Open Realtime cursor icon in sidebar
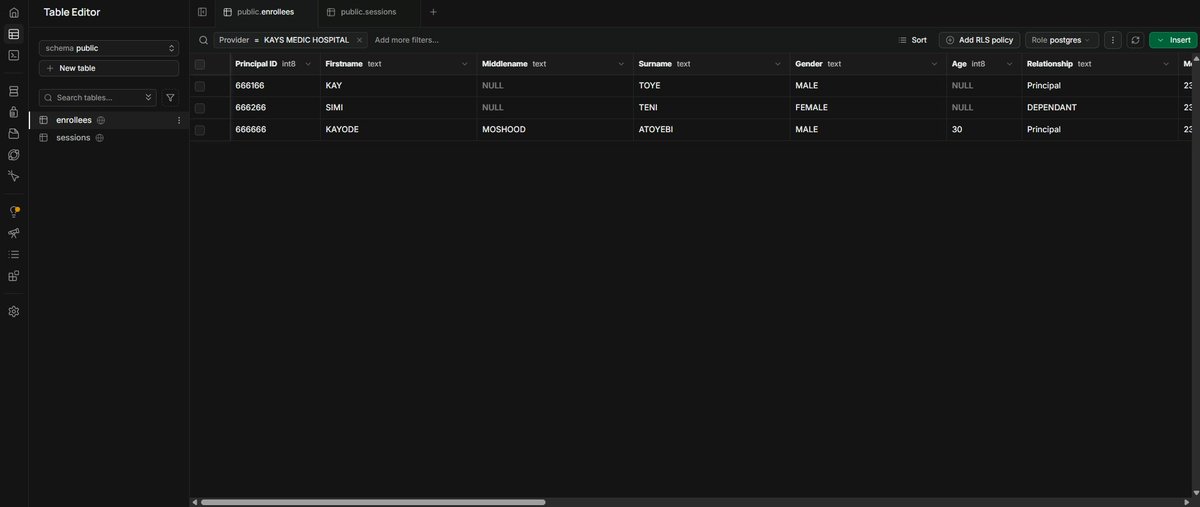The image size is (1200, 507). click(14, 176)
